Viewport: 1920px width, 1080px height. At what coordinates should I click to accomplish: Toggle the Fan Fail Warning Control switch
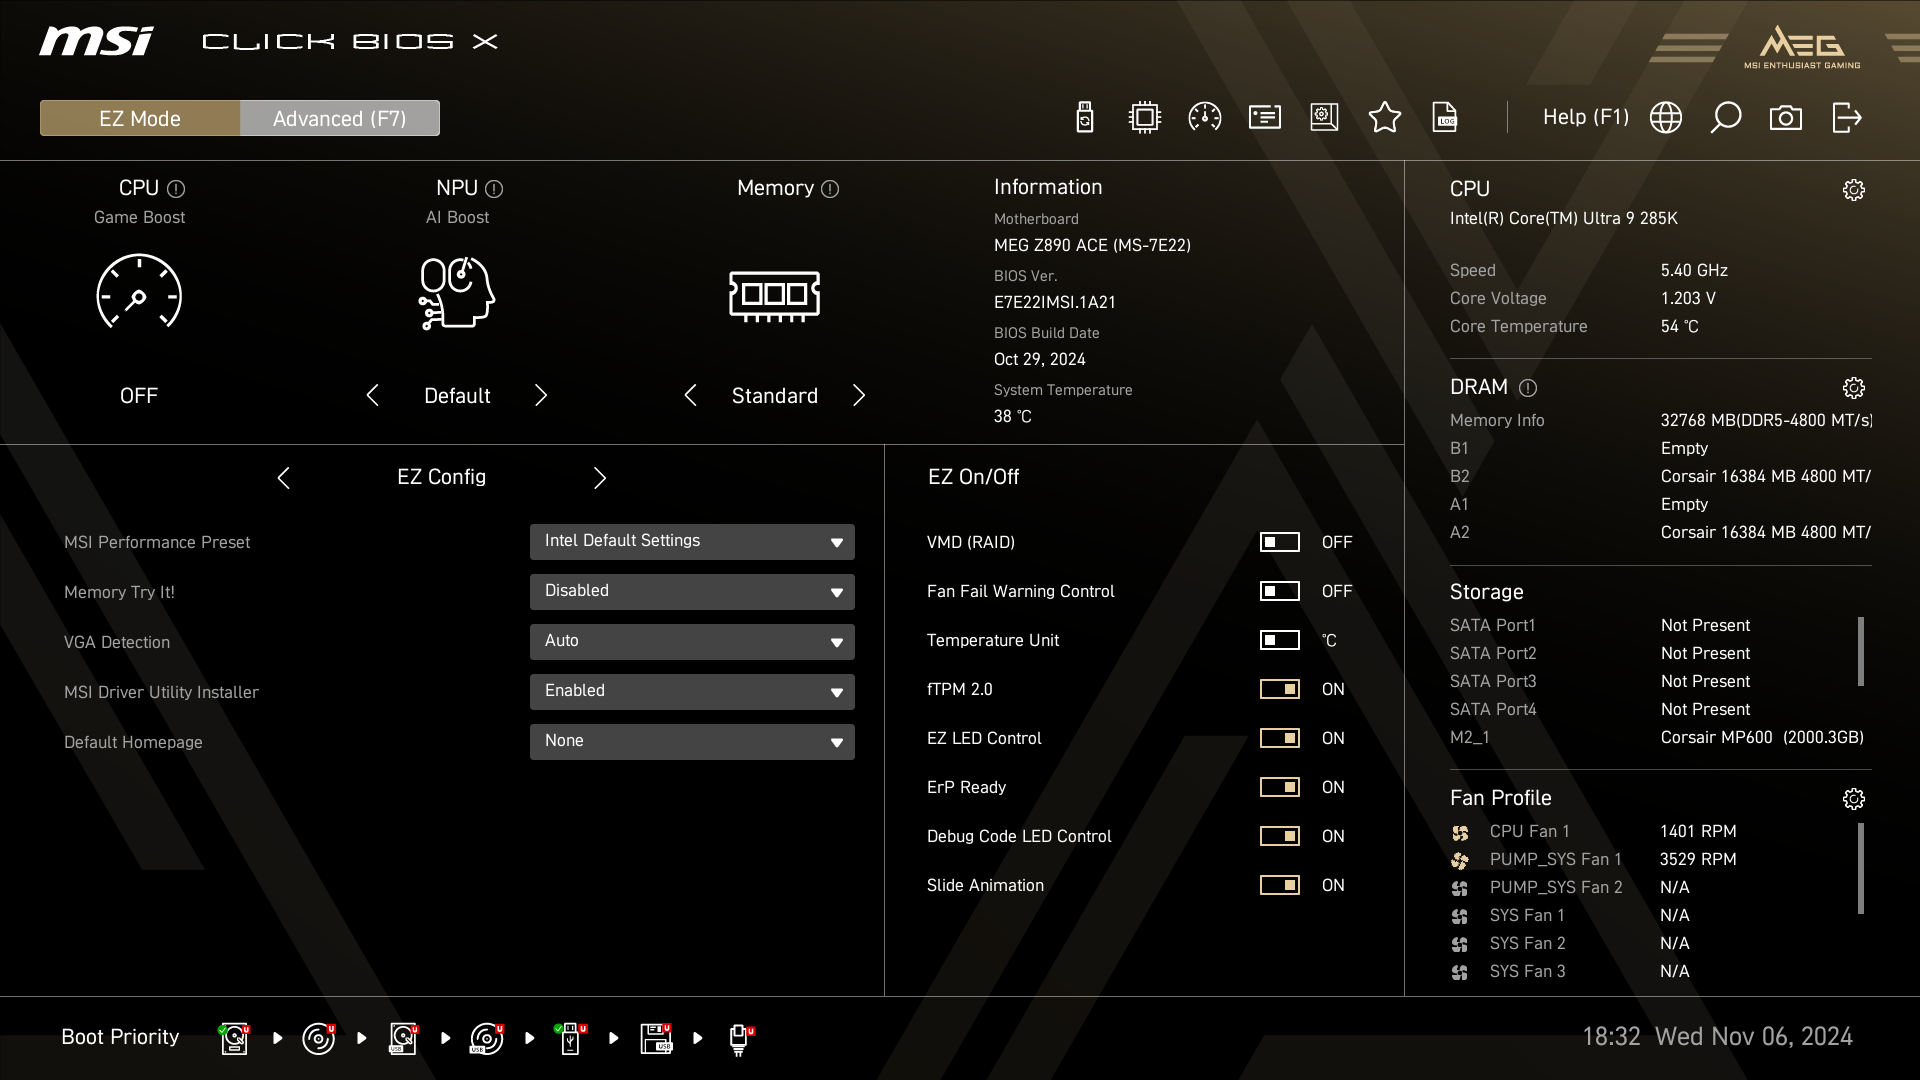pos(1280,591)
